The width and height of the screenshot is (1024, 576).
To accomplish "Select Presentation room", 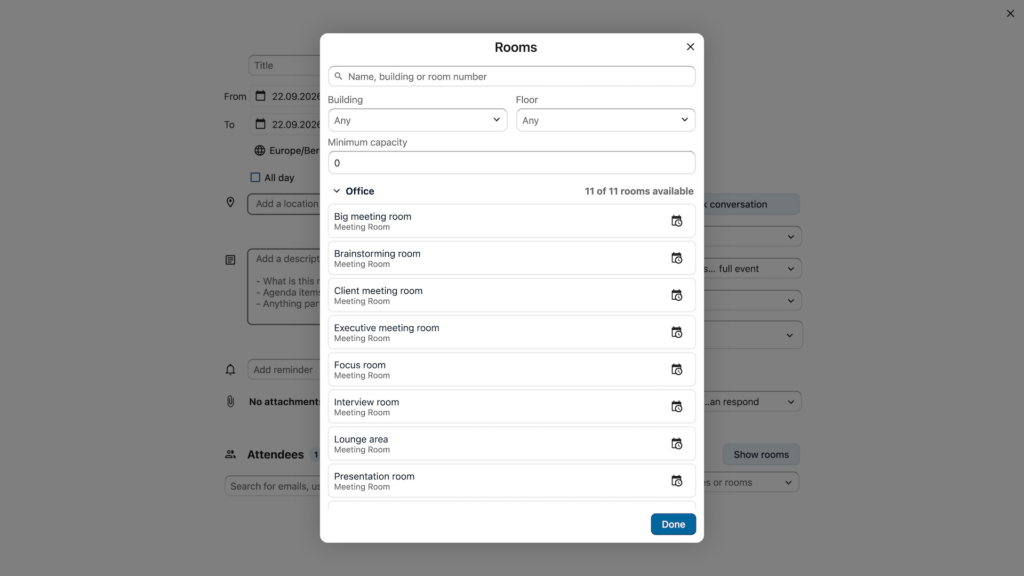I will 512,481.
